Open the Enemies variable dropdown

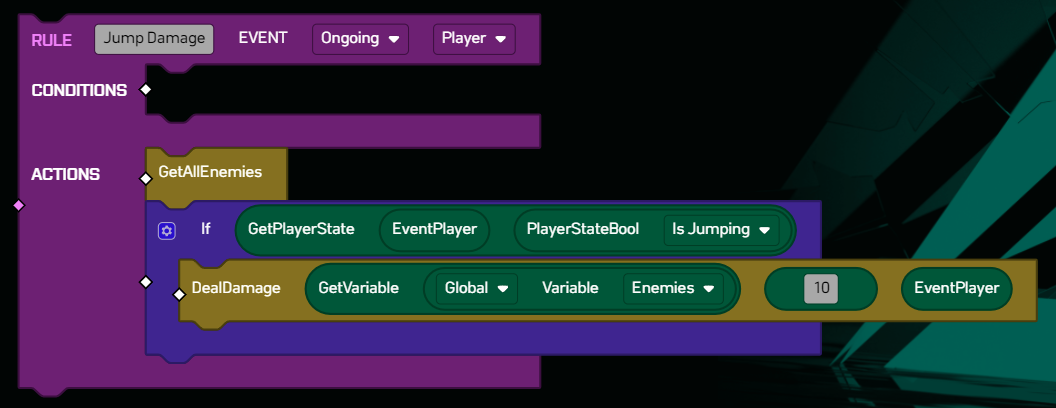(x=673, y=288)
